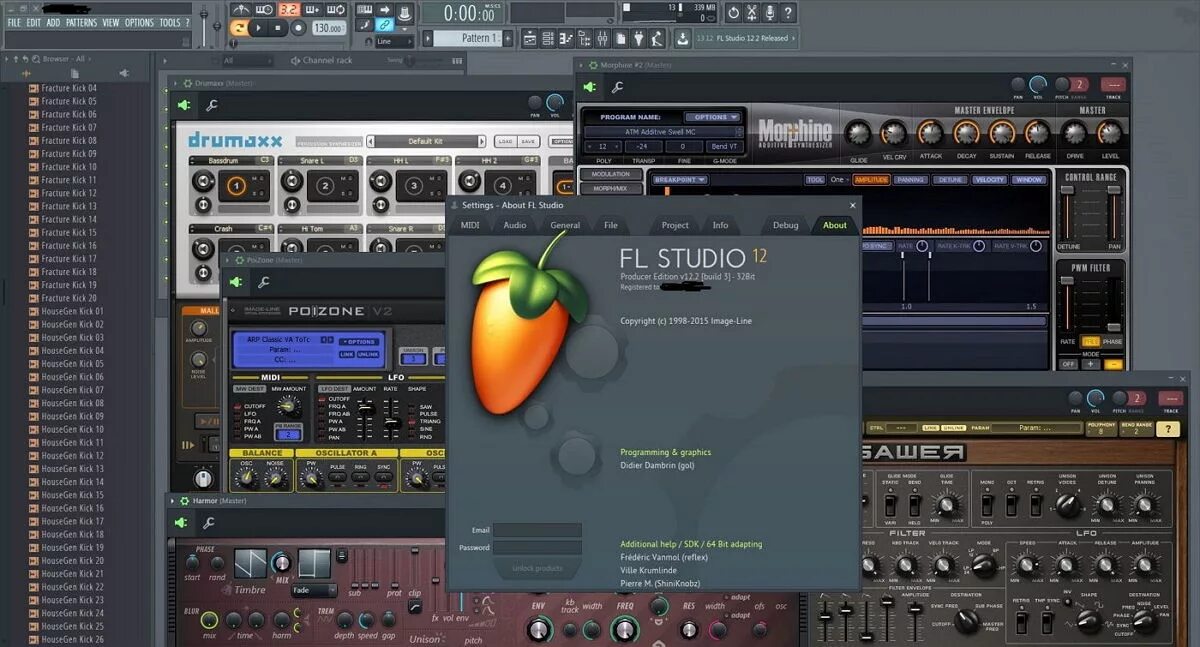Open Morphine BREAKPOINT dropdown
Viewport: 1200px width, 647px height.
680,180
